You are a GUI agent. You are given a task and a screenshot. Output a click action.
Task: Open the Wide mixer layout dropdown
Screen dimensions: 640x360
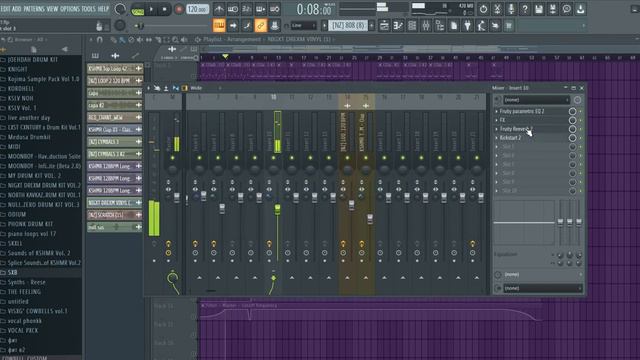[206, 88]
